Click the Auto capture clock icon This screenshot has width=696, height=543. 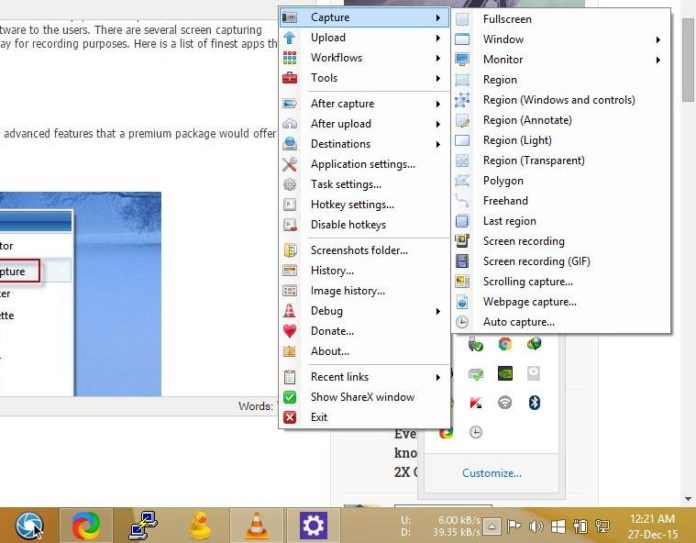[x=462, y=322]
